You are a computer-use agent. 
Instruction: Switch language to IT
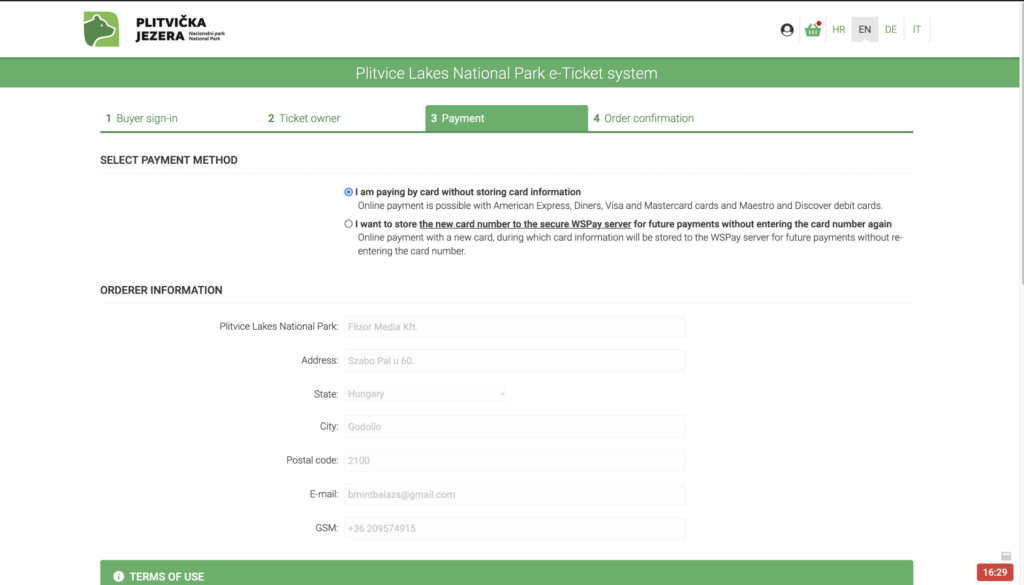pos(916,30)
